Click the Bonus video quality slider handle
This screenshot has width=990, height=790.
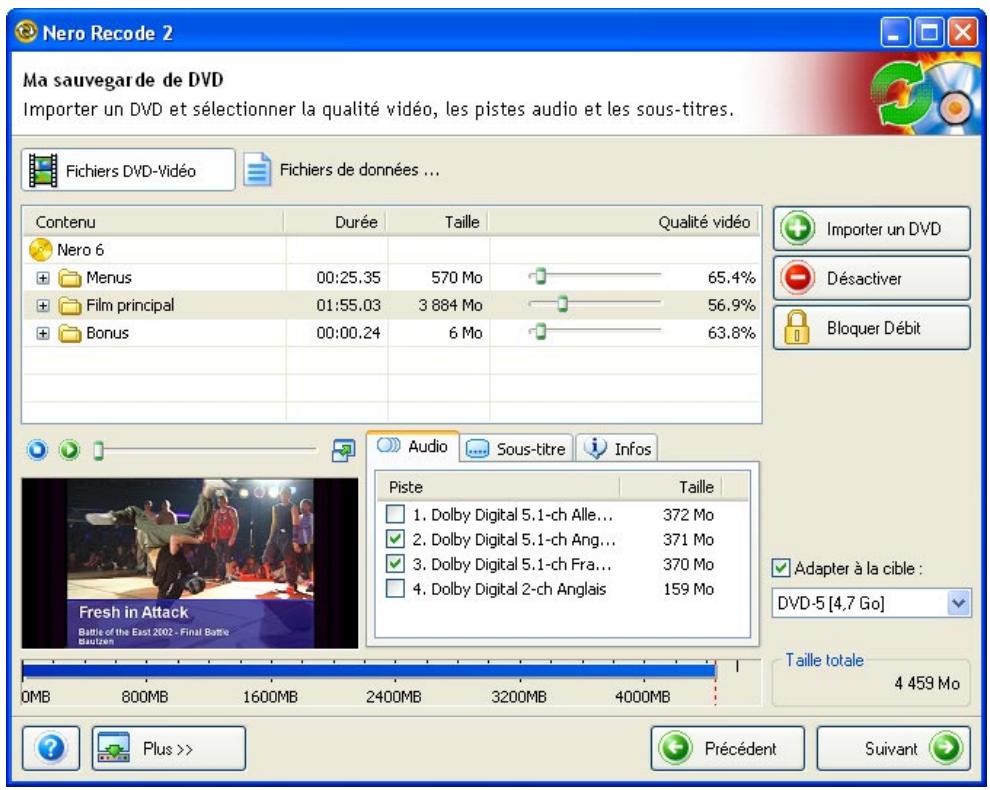coord(540,331)
